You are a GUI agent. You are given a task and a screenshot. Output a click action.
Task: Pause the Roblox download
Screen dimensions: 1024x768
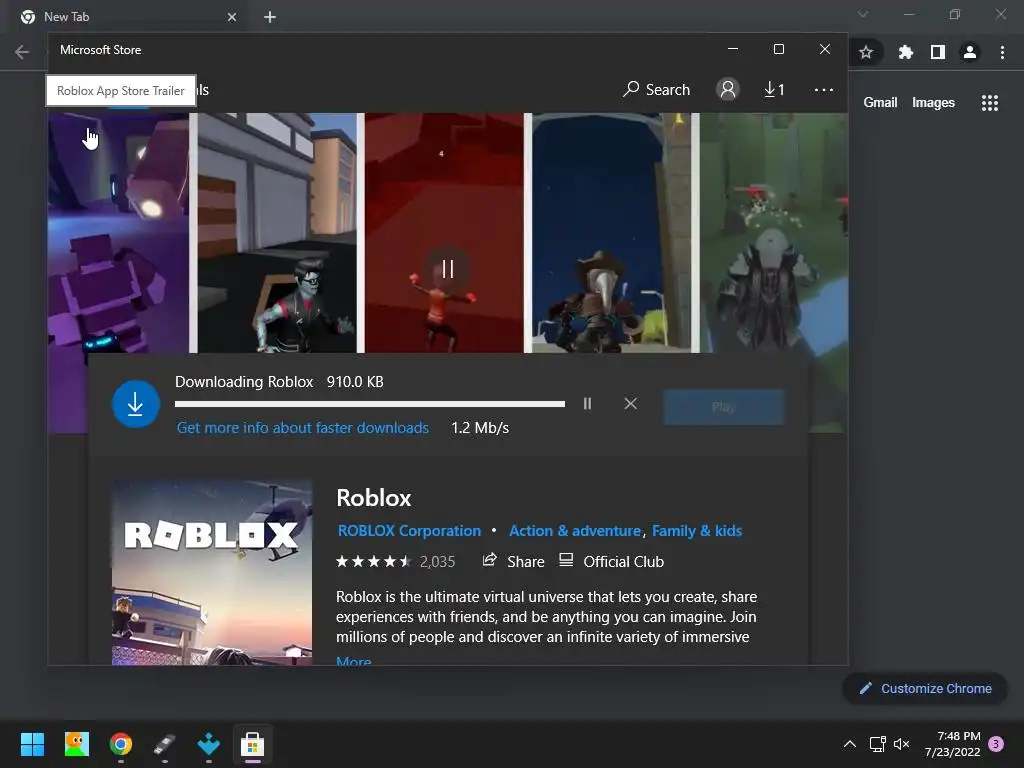pyautogui.click(x=587, y=404)
